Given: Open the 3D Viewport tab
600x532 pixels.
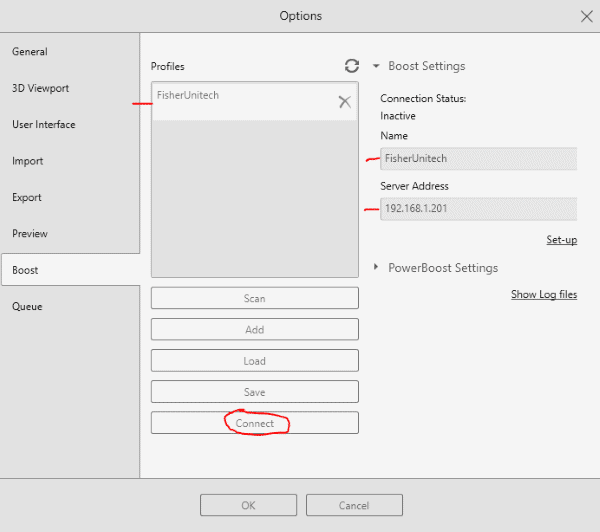Looking at the screenshot, I should point(70,88).
